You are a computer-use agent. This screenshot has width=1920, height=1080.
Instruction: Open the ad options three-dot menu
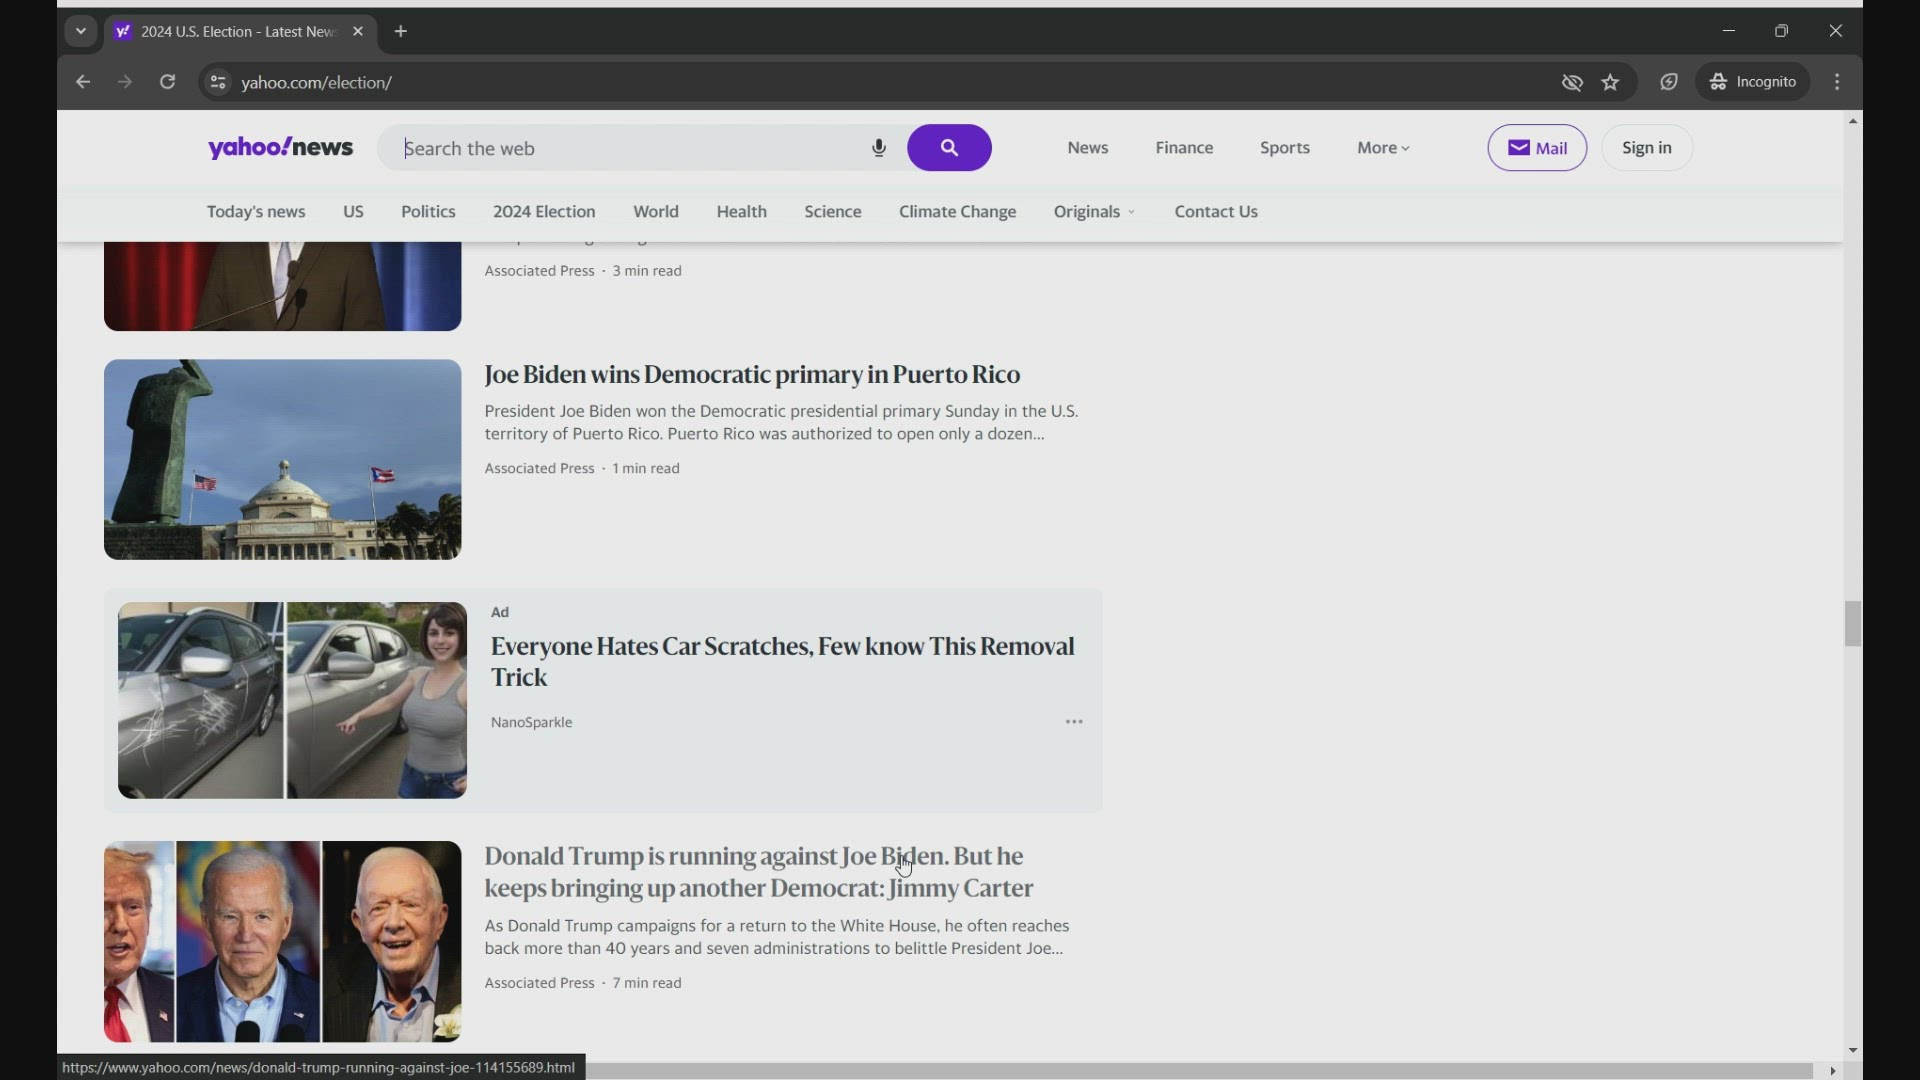click(1073, 722)
